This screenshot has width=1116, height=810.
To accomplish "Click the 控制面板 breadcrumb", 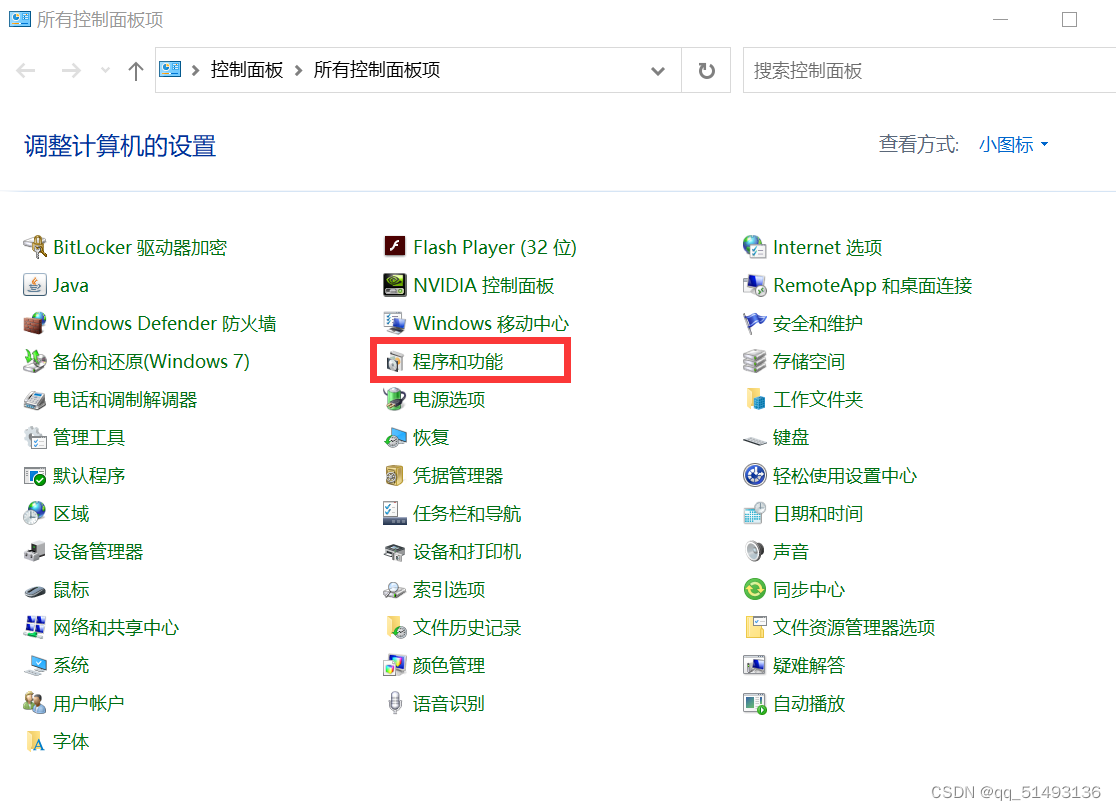I will point(246,70).
